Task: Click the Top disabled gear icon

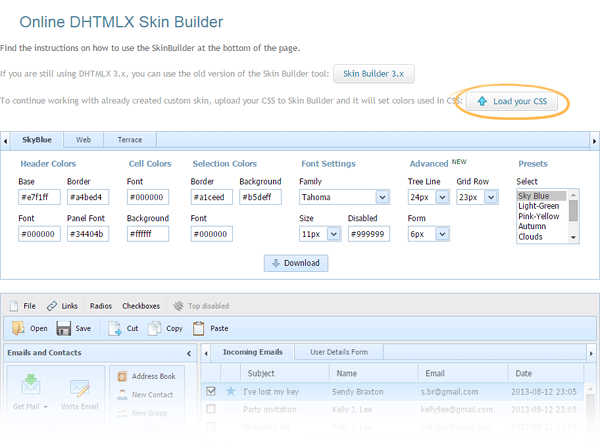Action: (178, 306)
